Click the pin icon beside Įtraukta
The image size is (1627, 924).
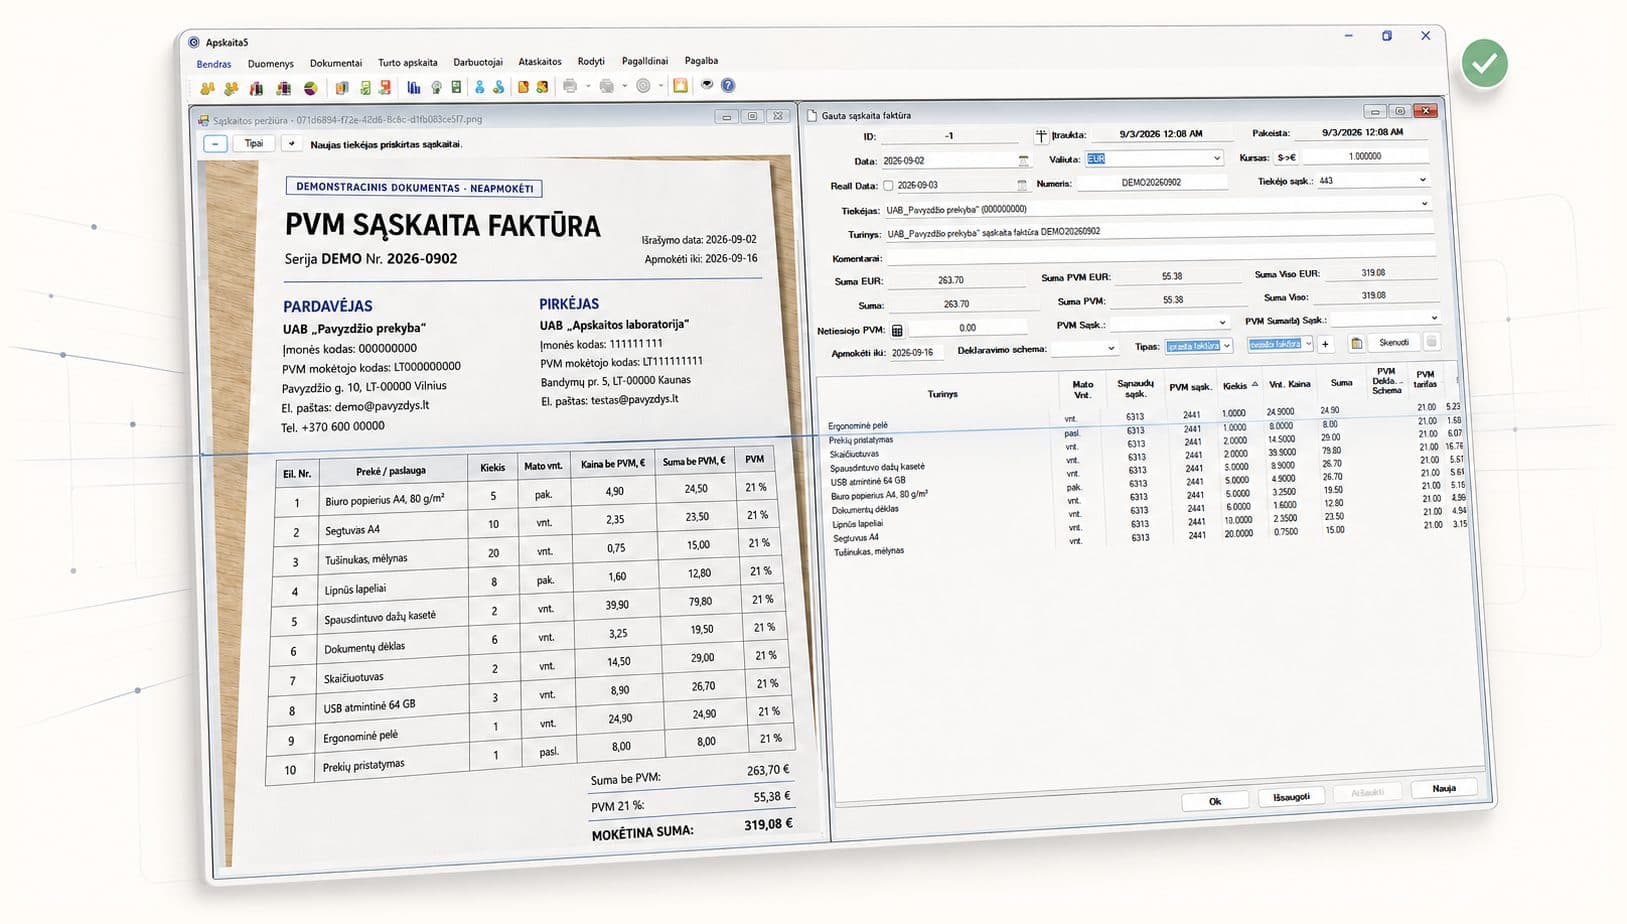1041,135
